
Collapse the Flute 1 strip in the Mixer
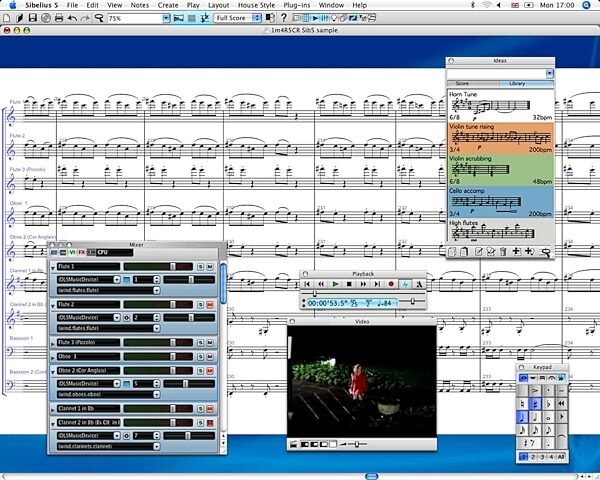pos(53,268)
